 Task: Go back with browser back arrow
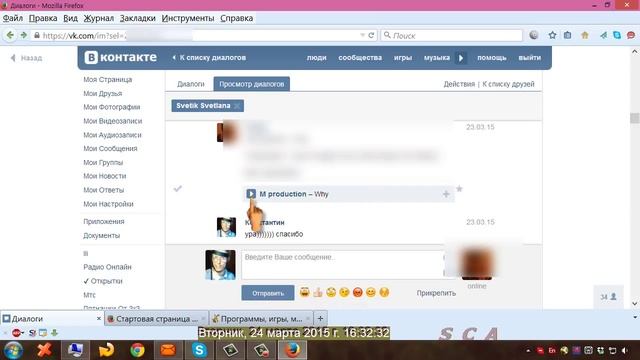(x=10, y=36)
